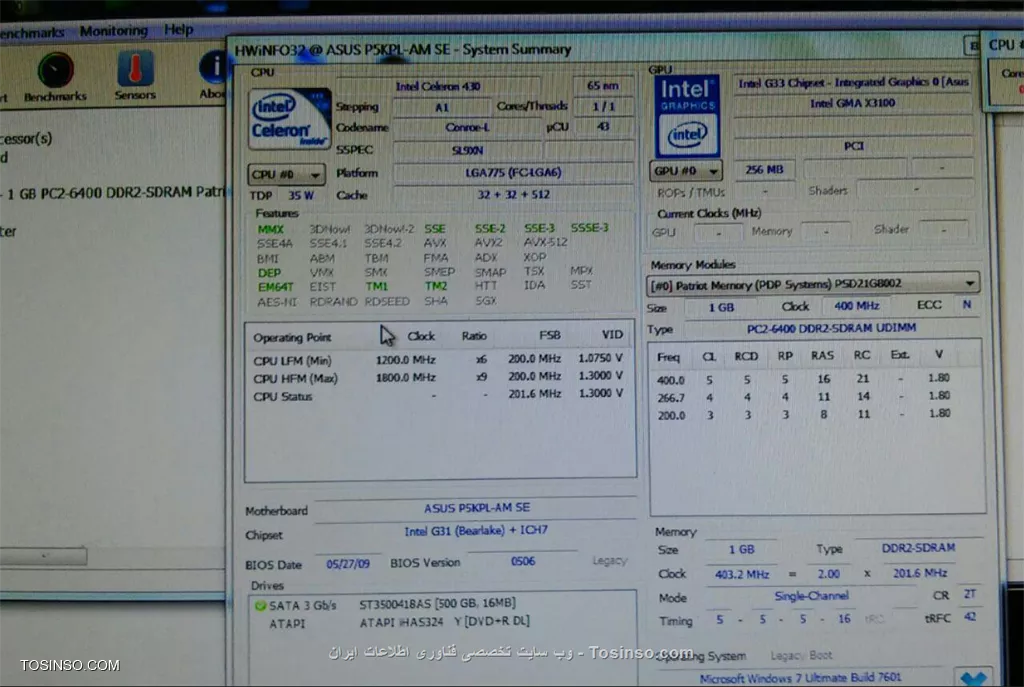This screenshot has width=1024, height=687.
Task: Click the CR value 2T
Action: (970, 594)
